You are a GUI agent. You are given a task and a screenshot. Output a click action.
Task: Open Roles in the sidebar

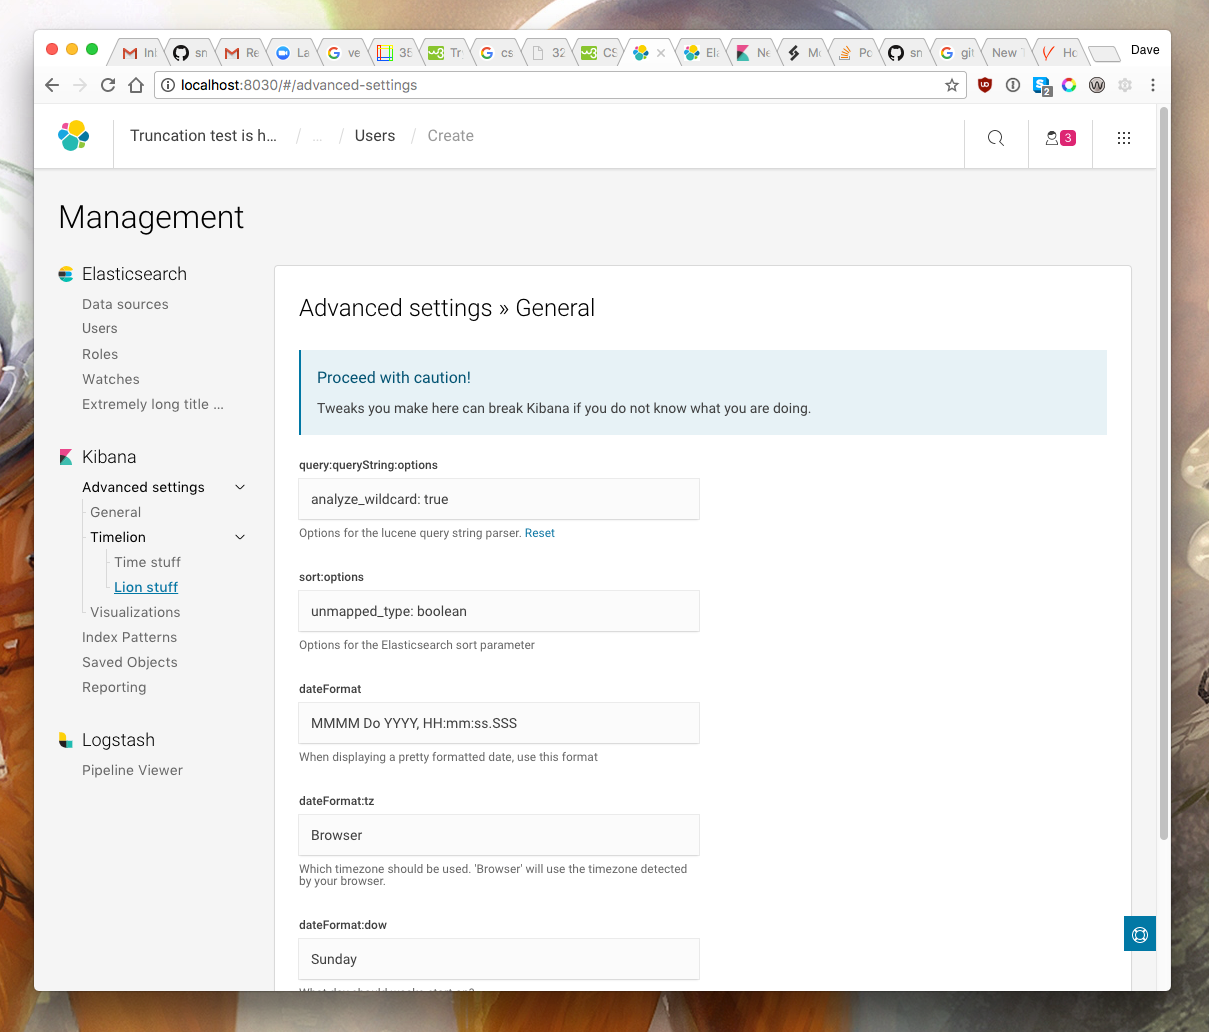[100, 354]
